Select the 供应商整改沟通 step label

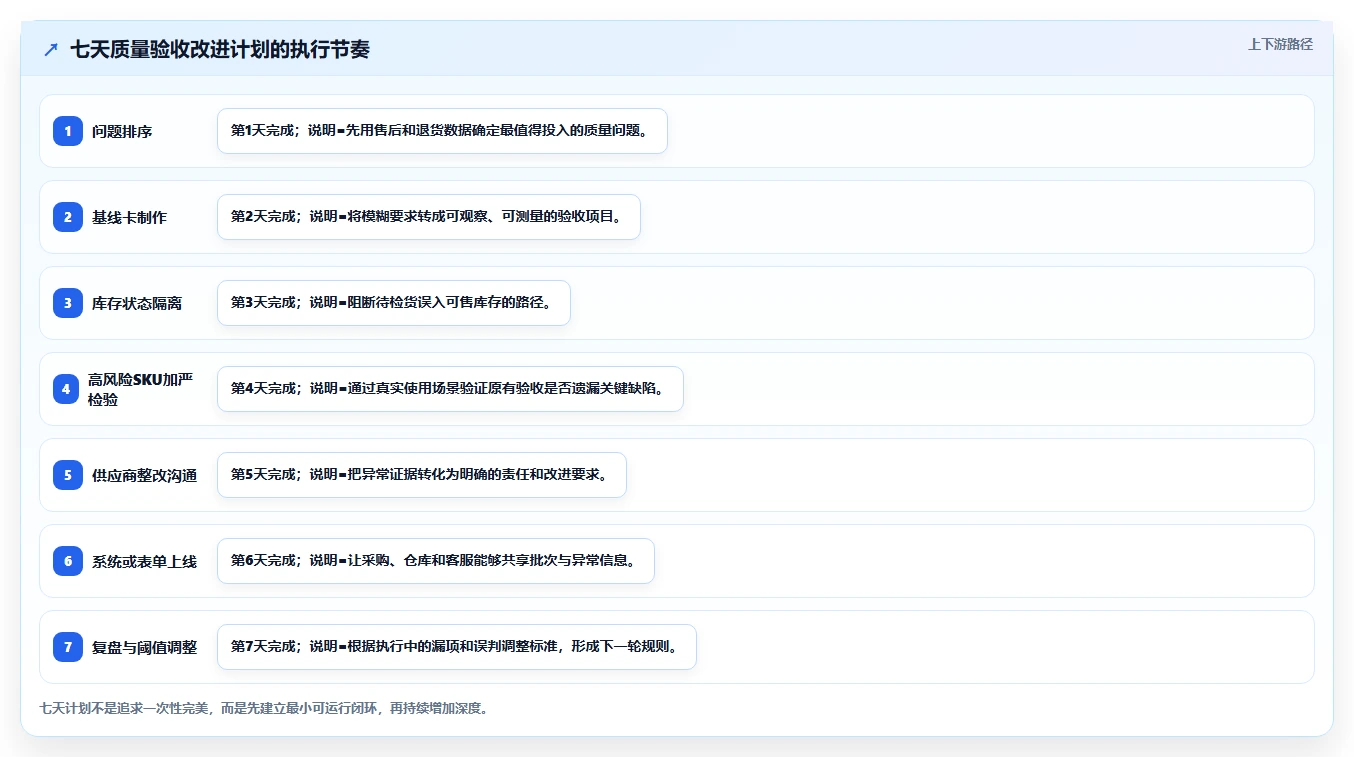coord(144,475)
